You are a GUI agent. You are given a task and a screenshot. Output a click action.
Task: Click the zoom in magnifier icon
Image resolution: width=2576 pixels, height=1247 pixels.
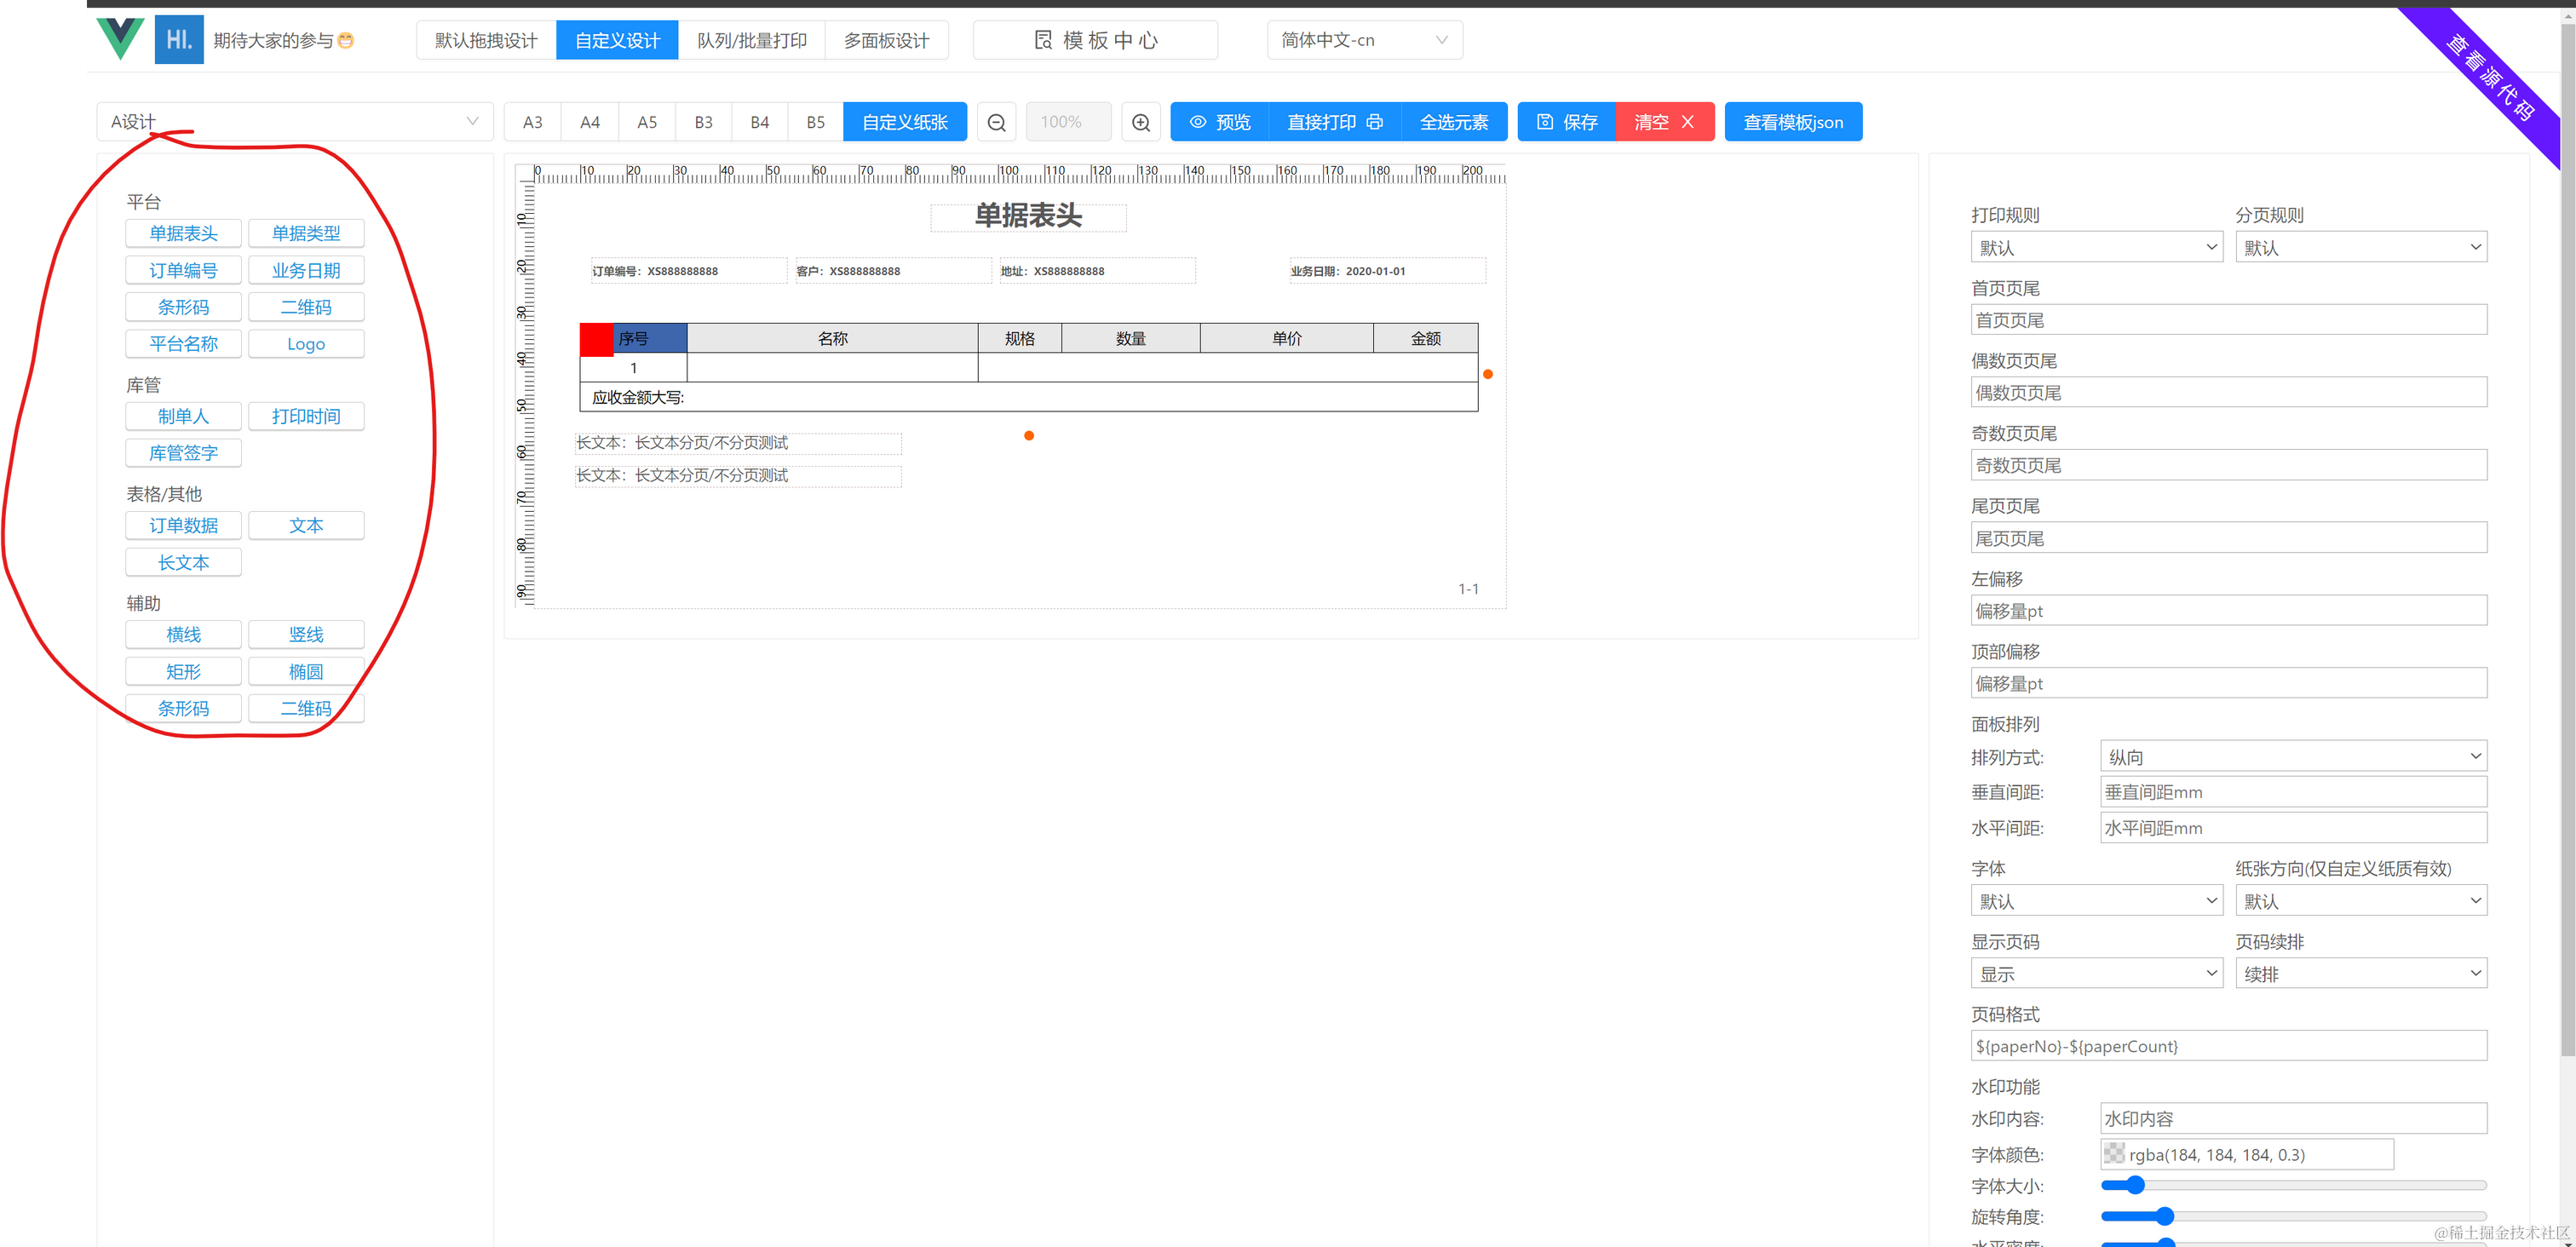click(1140, 122)
